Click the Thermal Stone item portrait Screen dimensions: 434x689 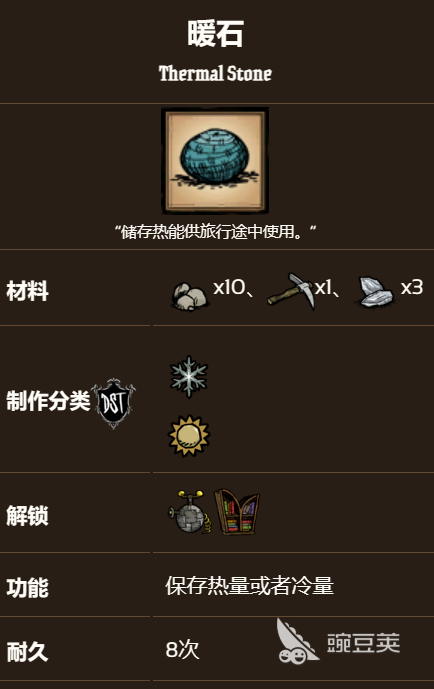click(215, 160)
